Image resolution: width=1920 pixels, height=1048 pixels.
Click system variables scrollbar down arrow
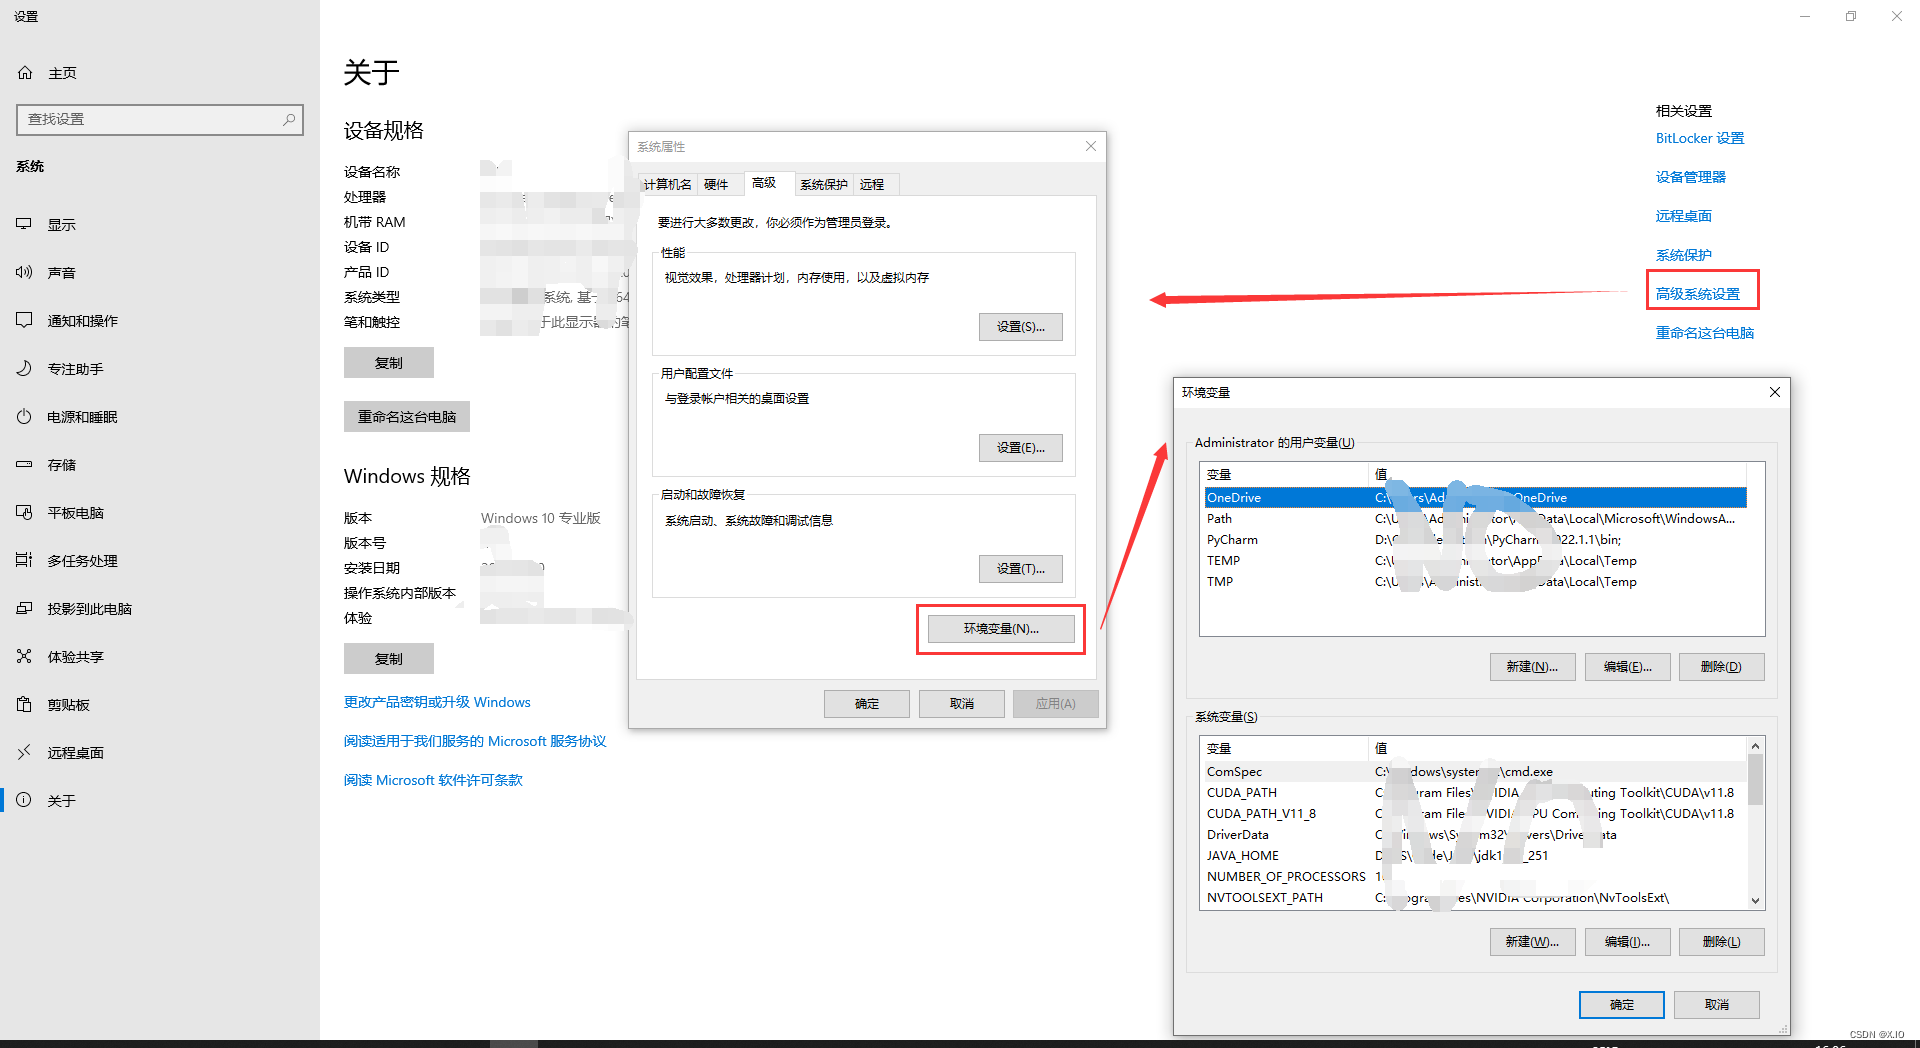click(x=1755, y=900)
